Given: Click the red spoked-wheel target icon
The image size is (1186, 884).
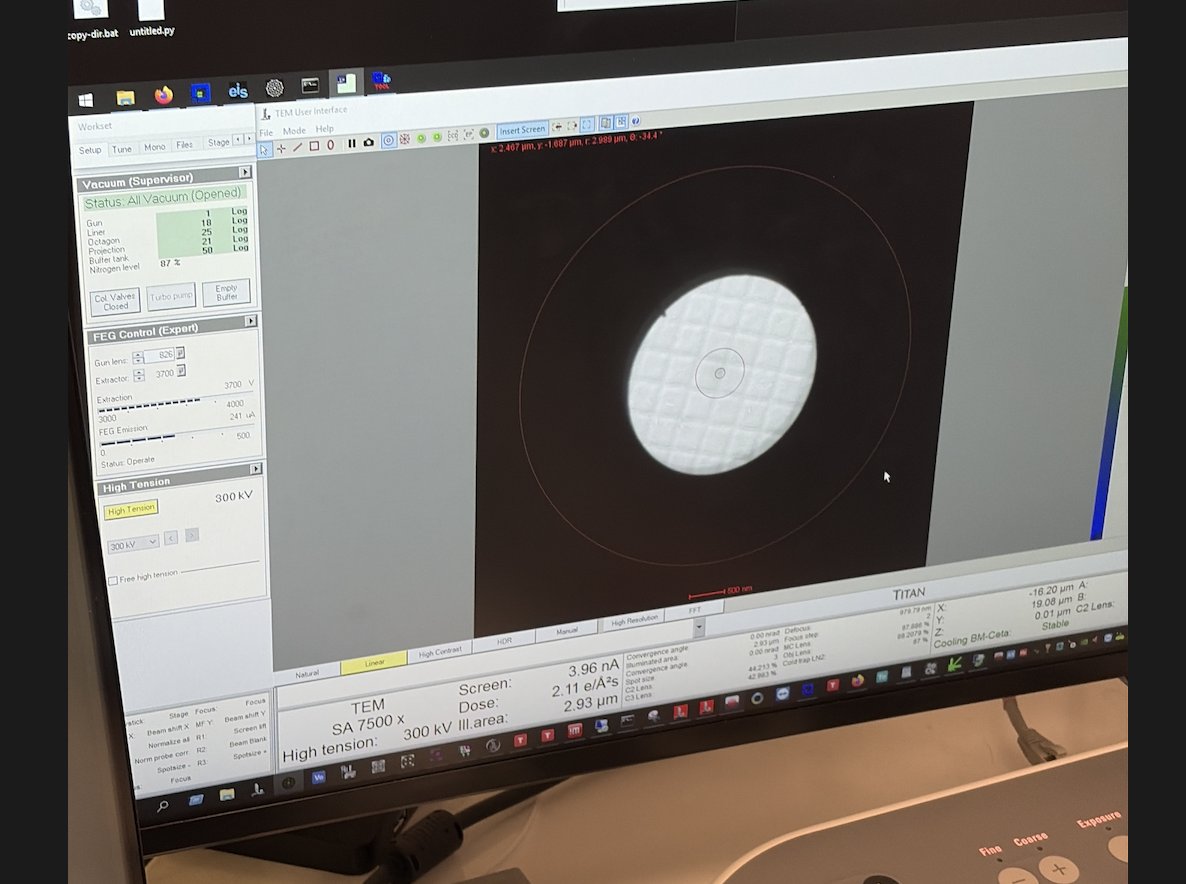Looking at the screenshot, I should [x=405, y=139].
